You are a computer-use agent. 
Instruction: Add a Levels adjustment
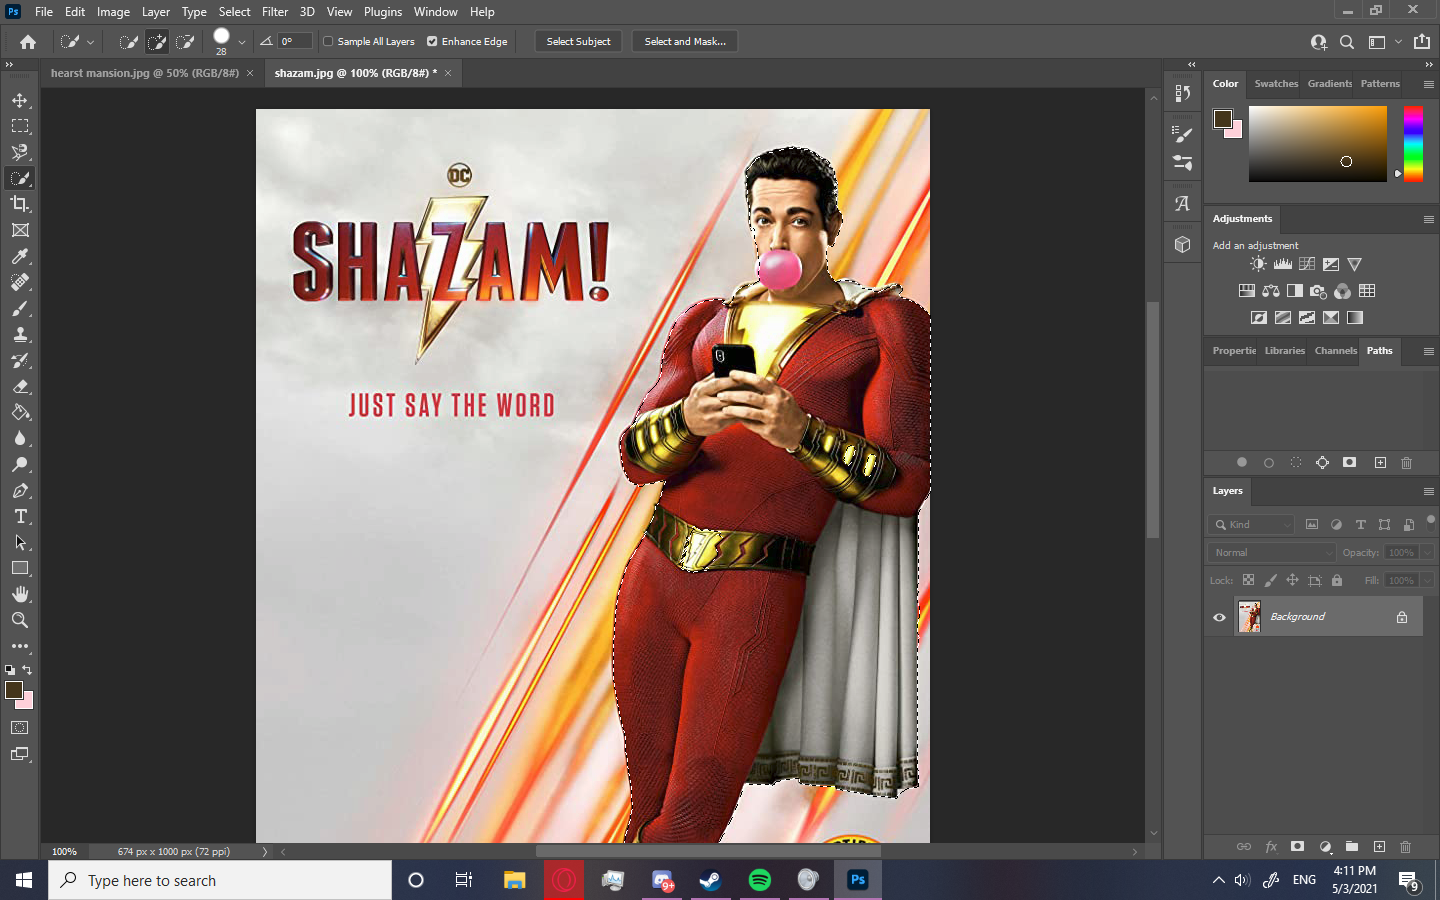pos(1282,264)
